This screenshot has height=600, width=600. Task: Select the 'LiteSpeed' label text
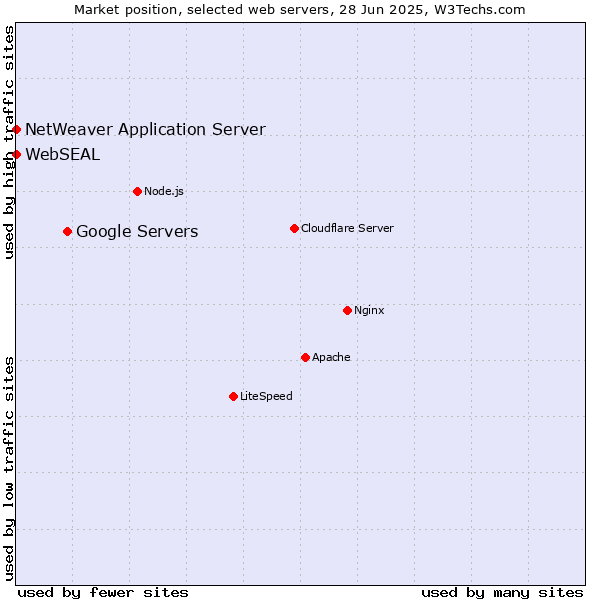[266, 396]
